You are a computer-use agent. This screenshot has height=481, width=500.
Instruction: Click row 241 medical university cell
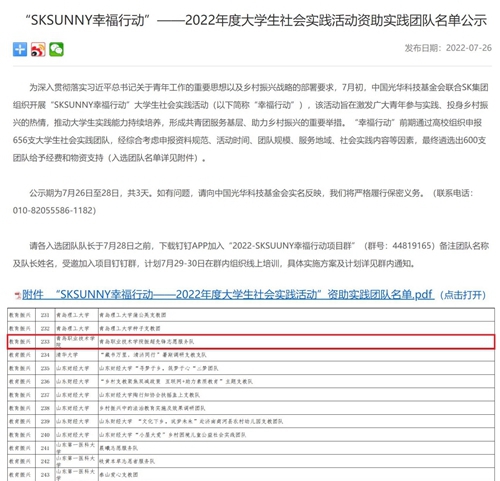[76, 448]
